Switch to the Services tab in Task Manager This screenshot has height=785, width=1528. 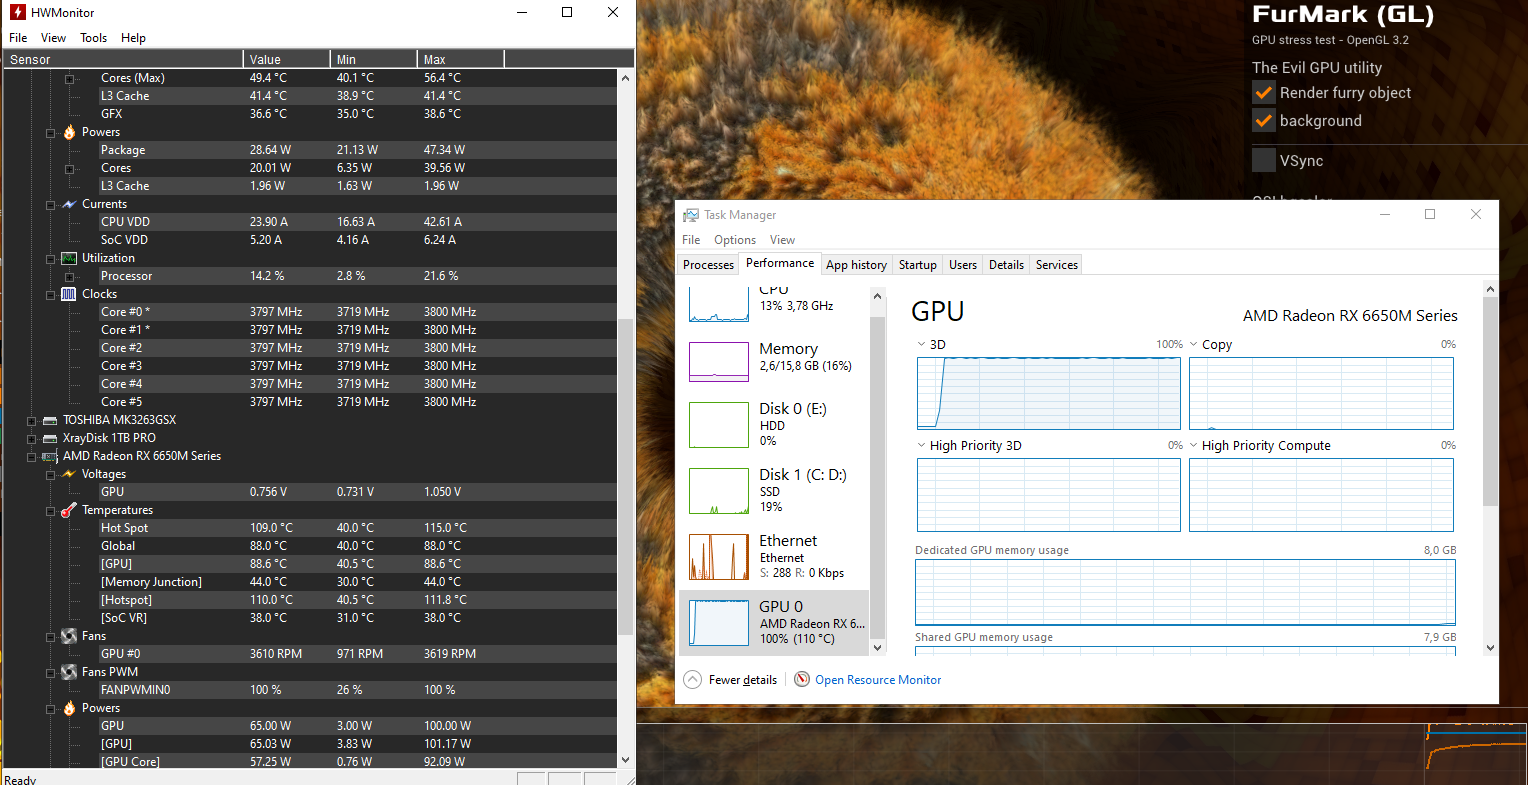click(1056, 265)
